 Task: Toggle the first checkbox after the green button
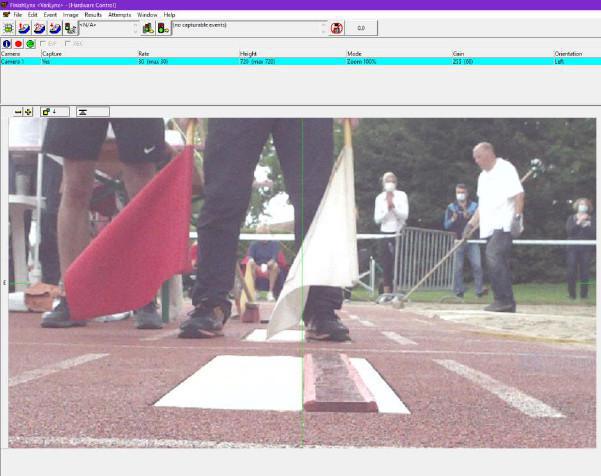click(x=43, y=44)
